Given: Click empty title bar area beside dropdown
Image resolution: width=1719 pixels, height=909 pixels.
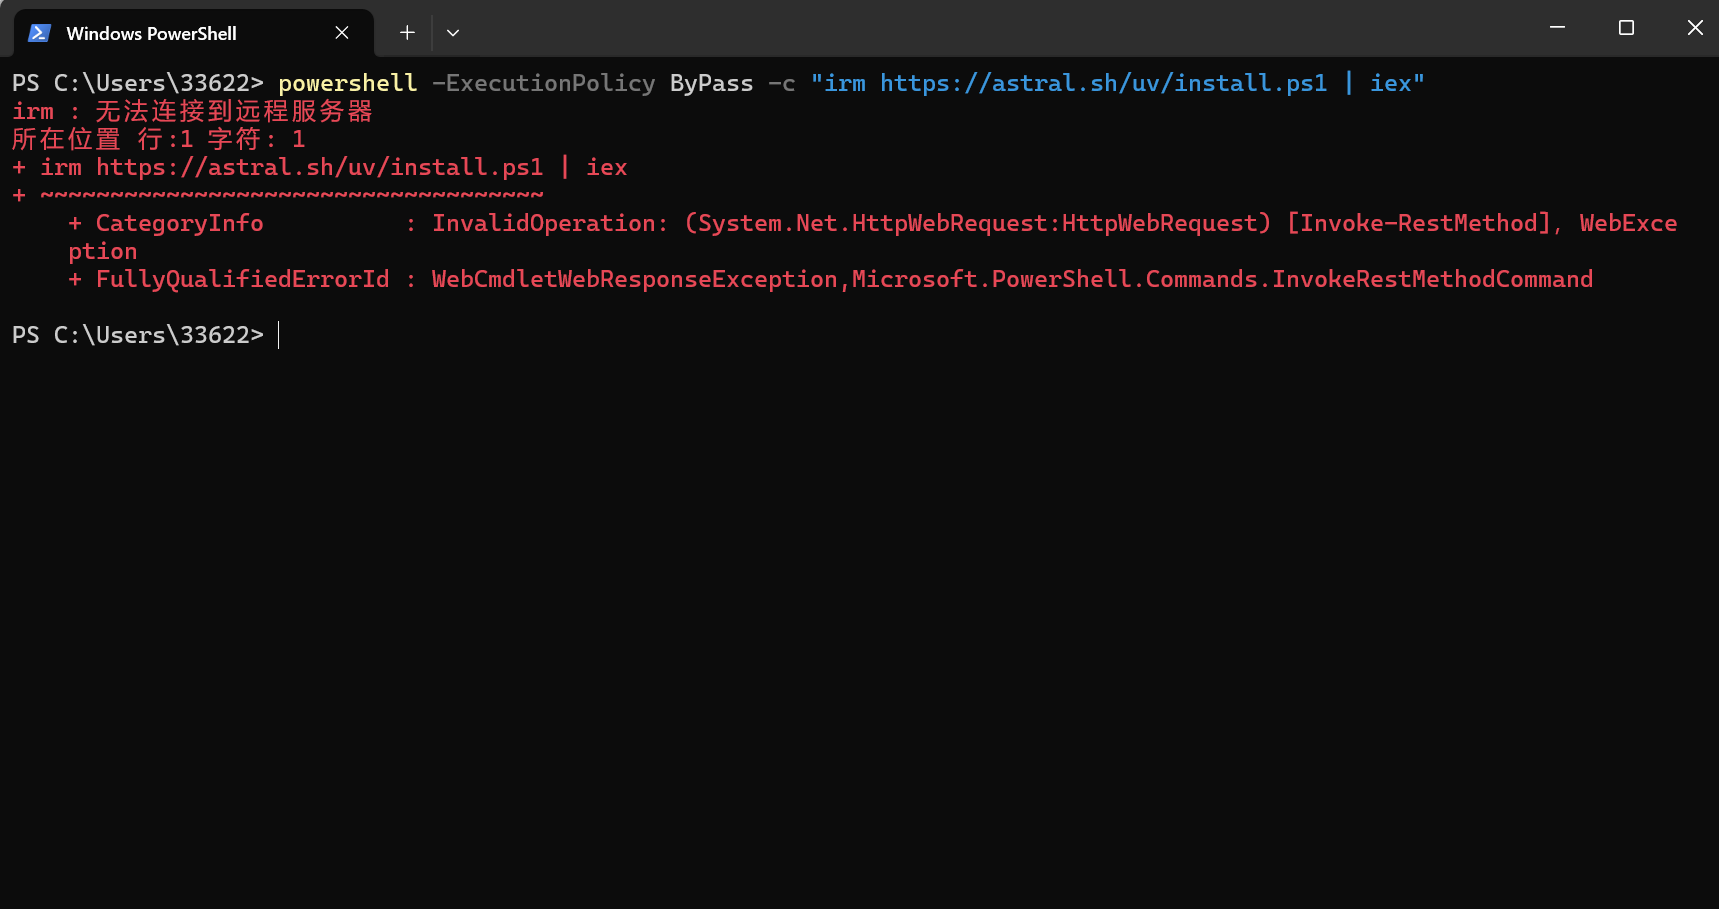Looking at the screenshot, I should [x=1000, y=30].
